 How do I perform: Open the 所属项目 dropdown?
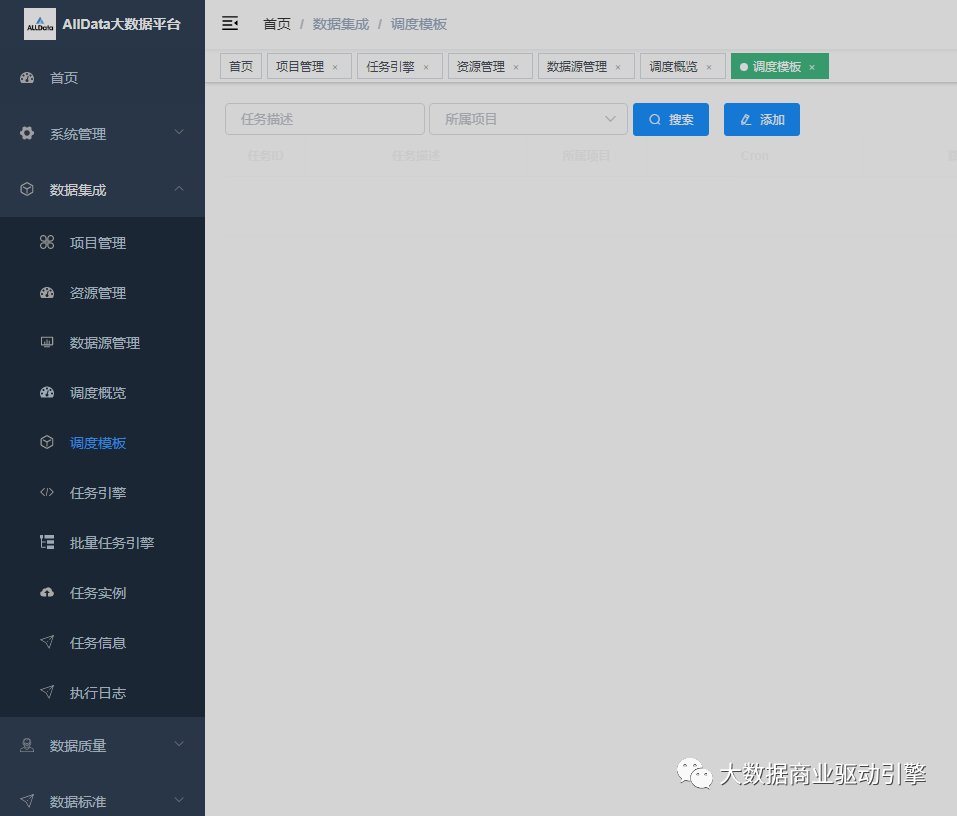528,119
